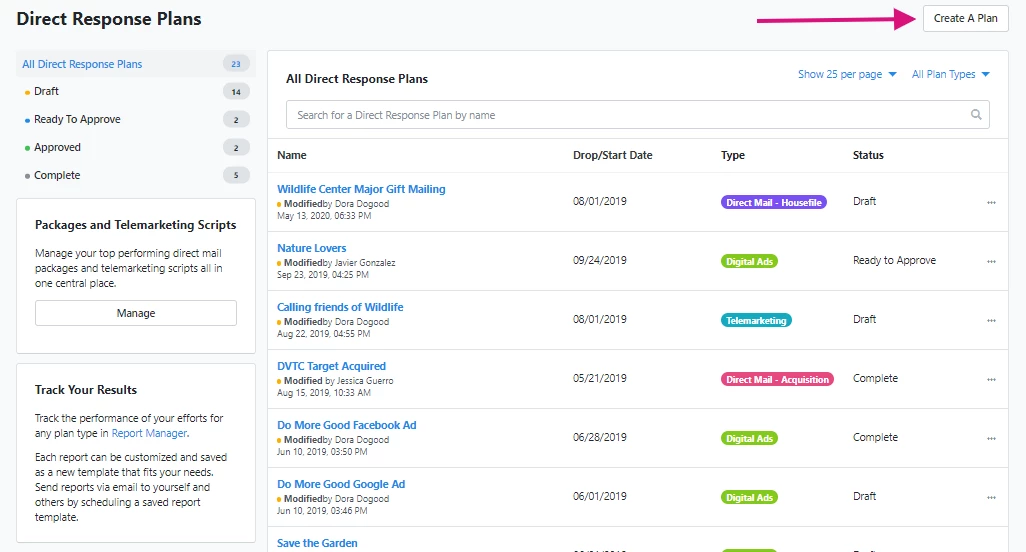Open more options for Do More Good Facebook Ad

(x=991, y=439)
